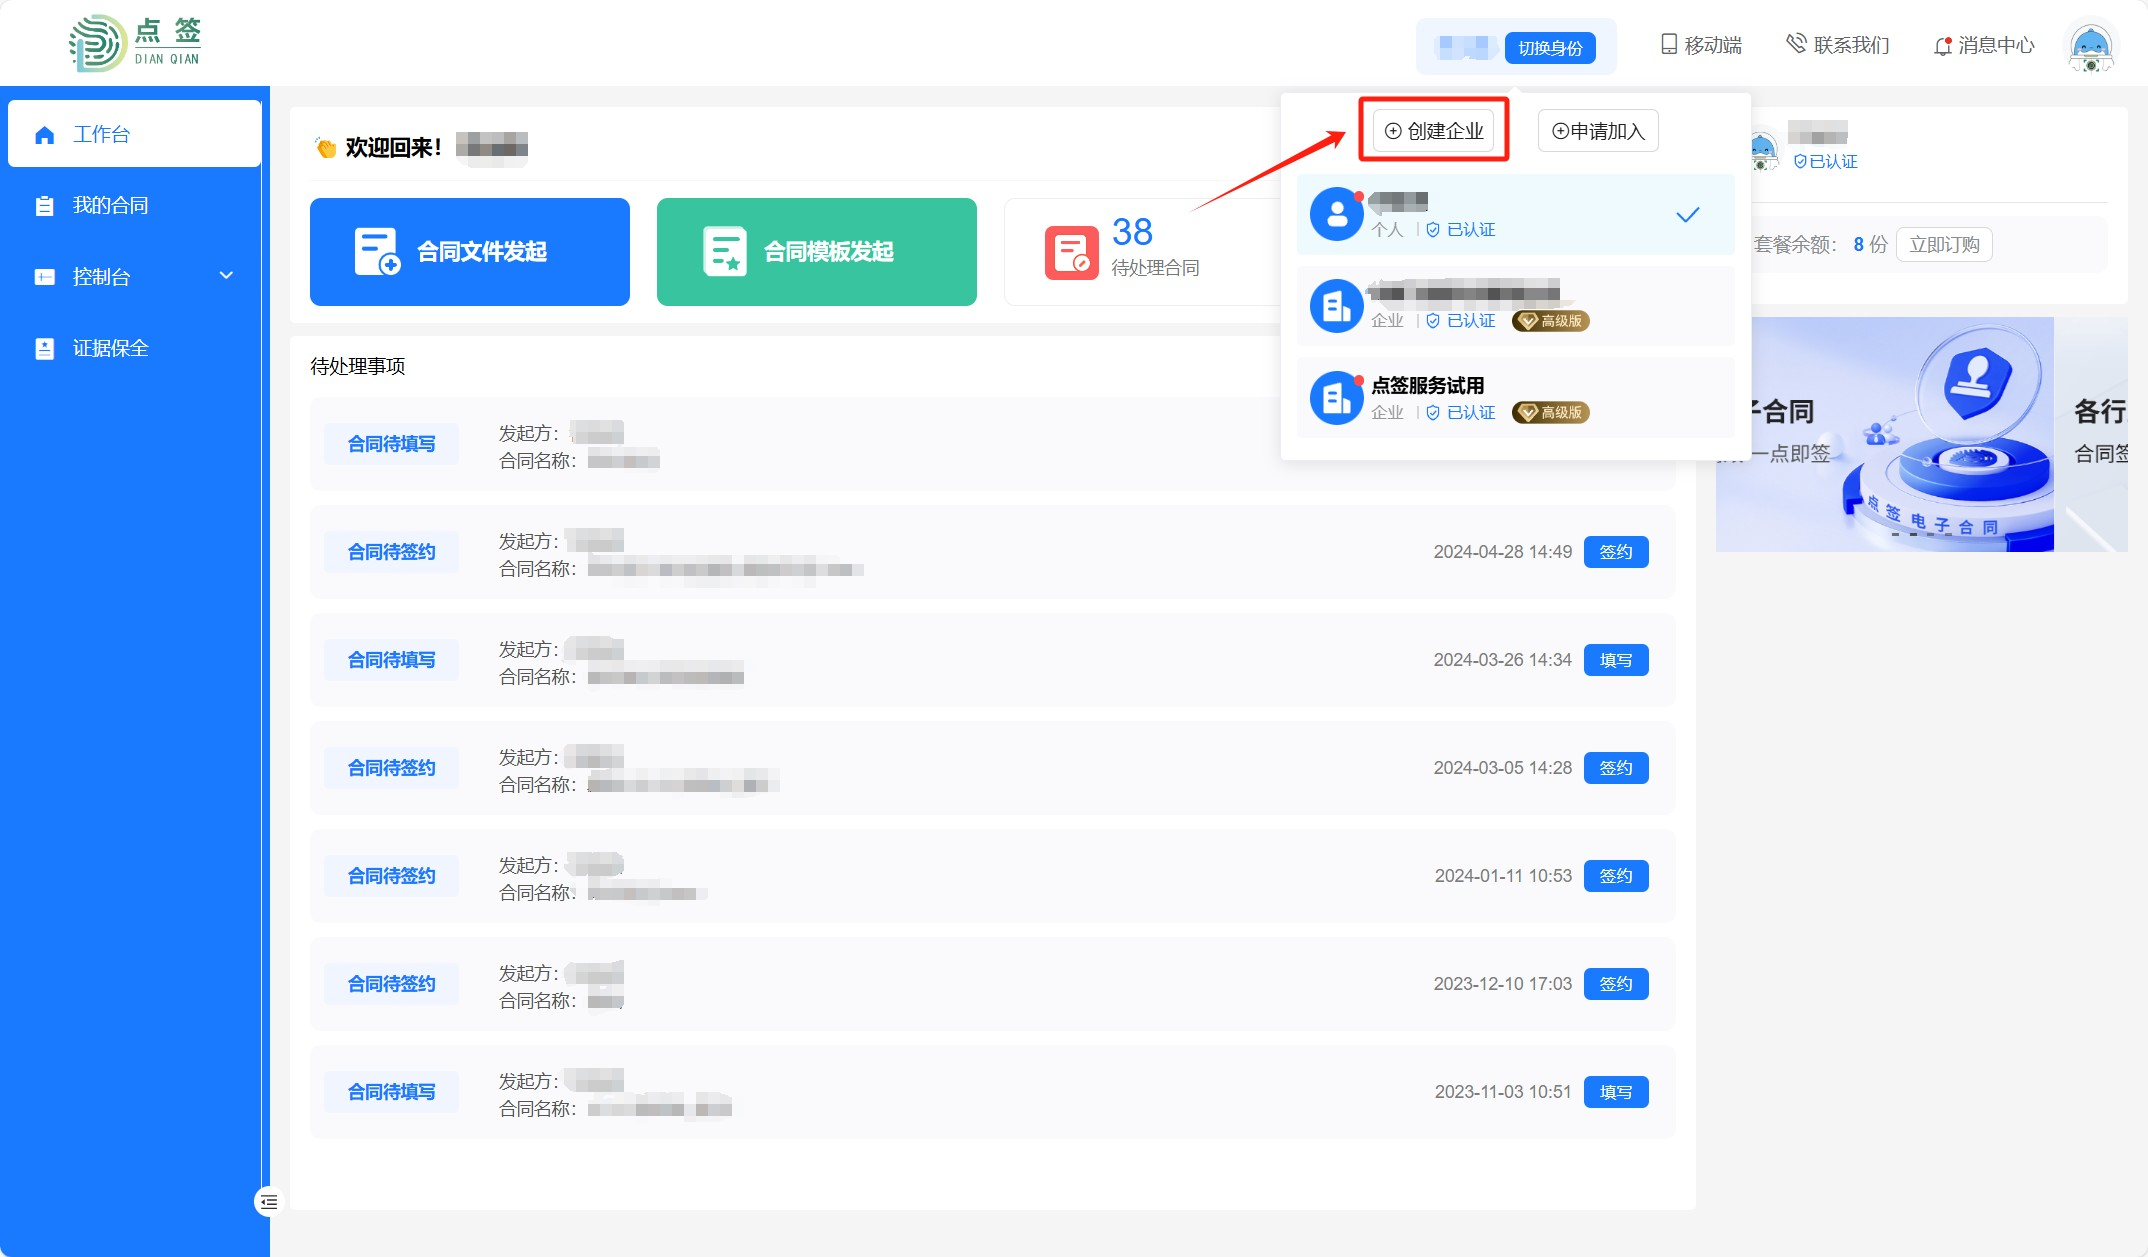Click 签约 for the 2023-12-10 17:03 item
This screenshot has height=1257, width=2148.
(1616, 984)
